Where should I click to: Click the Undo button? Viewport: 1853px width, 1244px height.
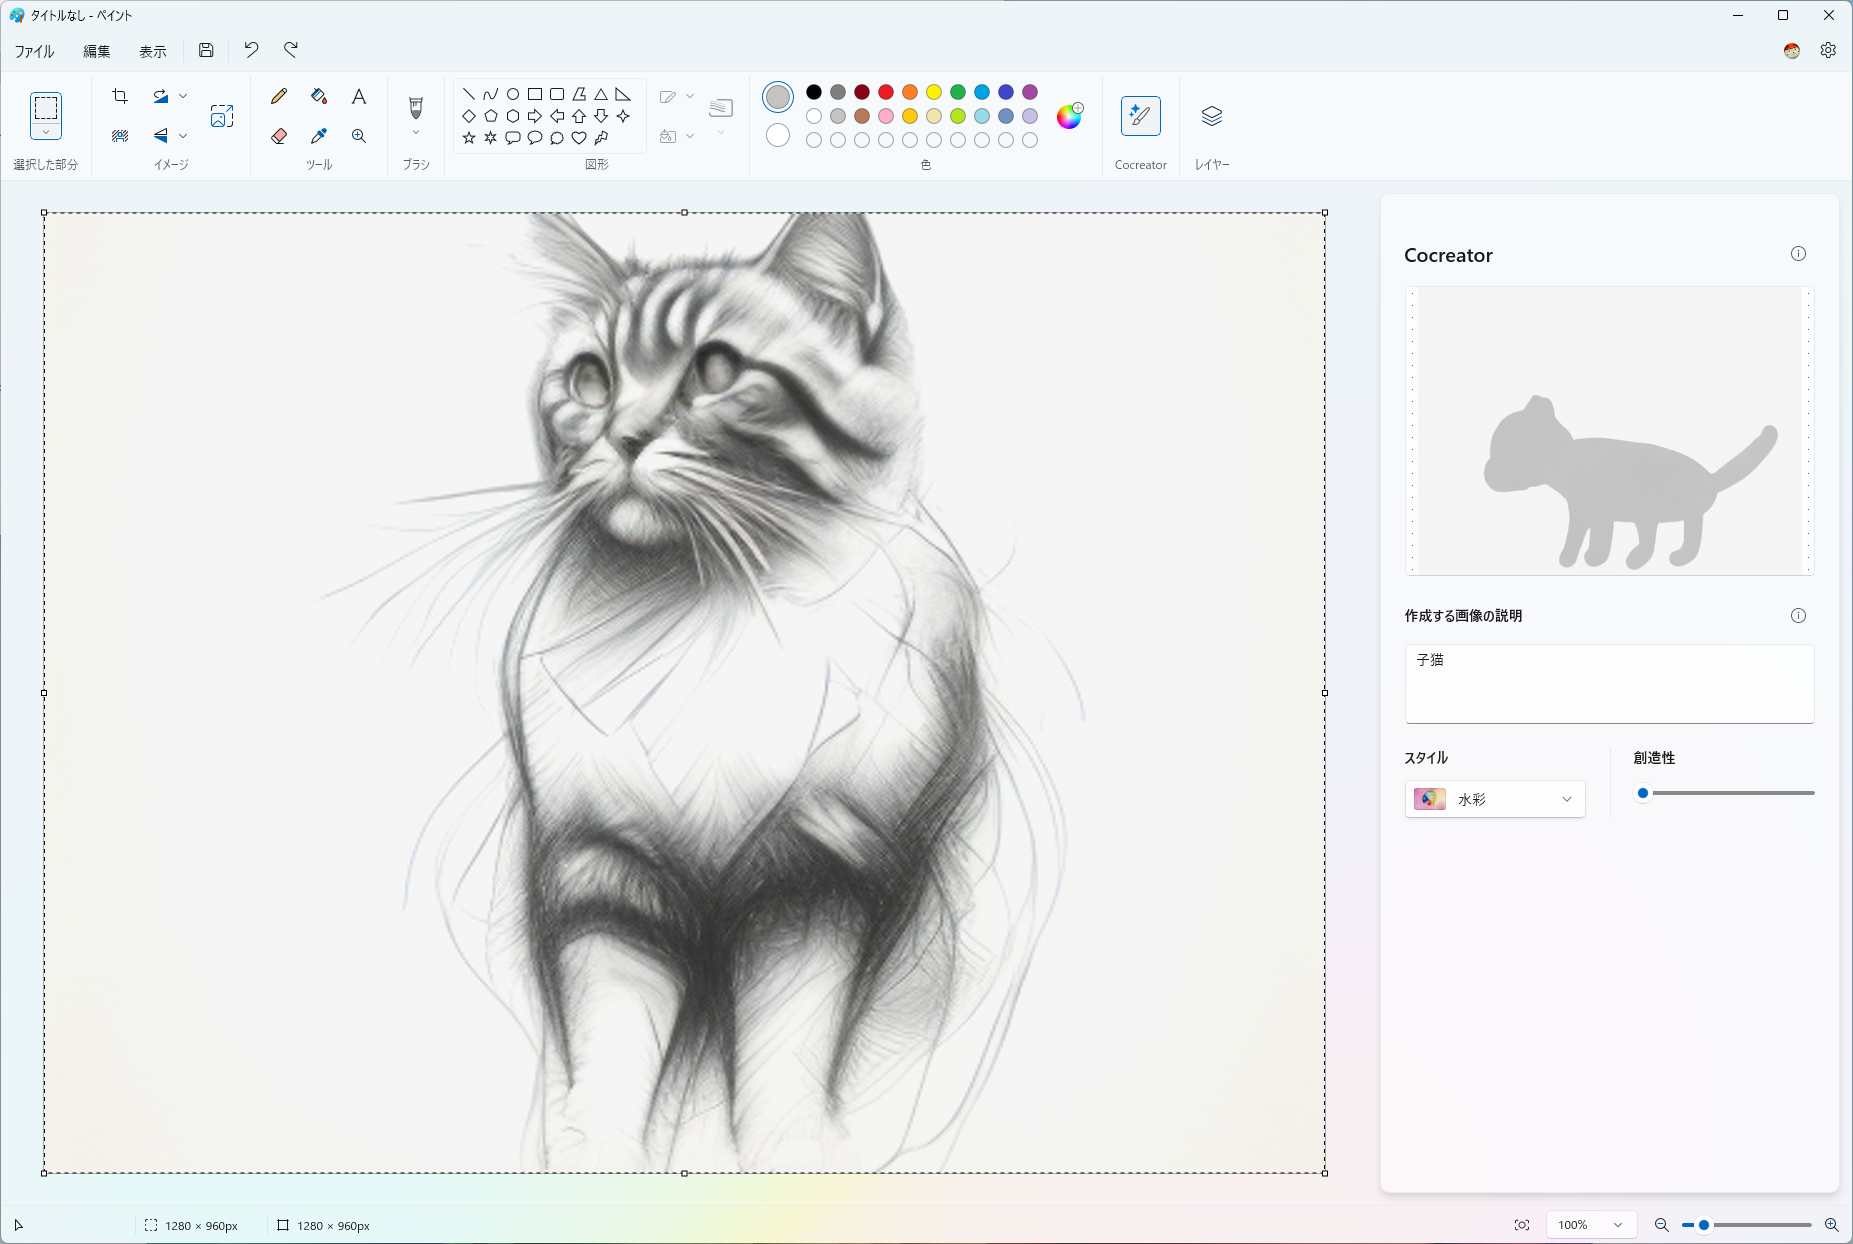(250, 50)
